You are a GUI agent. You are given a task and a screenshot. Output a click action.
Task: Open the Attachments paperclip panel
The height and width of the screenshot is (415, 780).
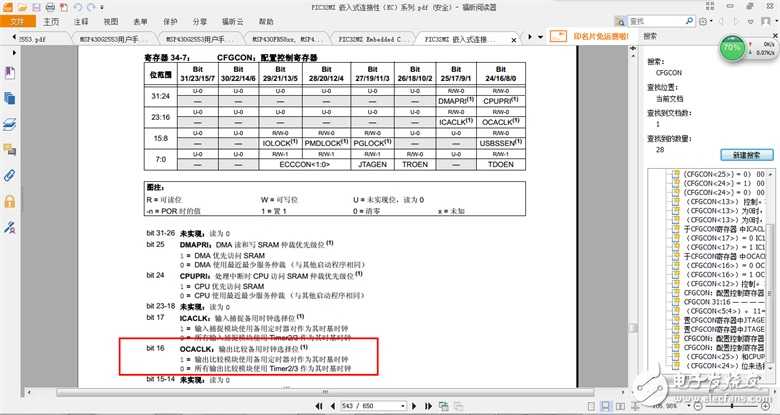tap(10, 175)
